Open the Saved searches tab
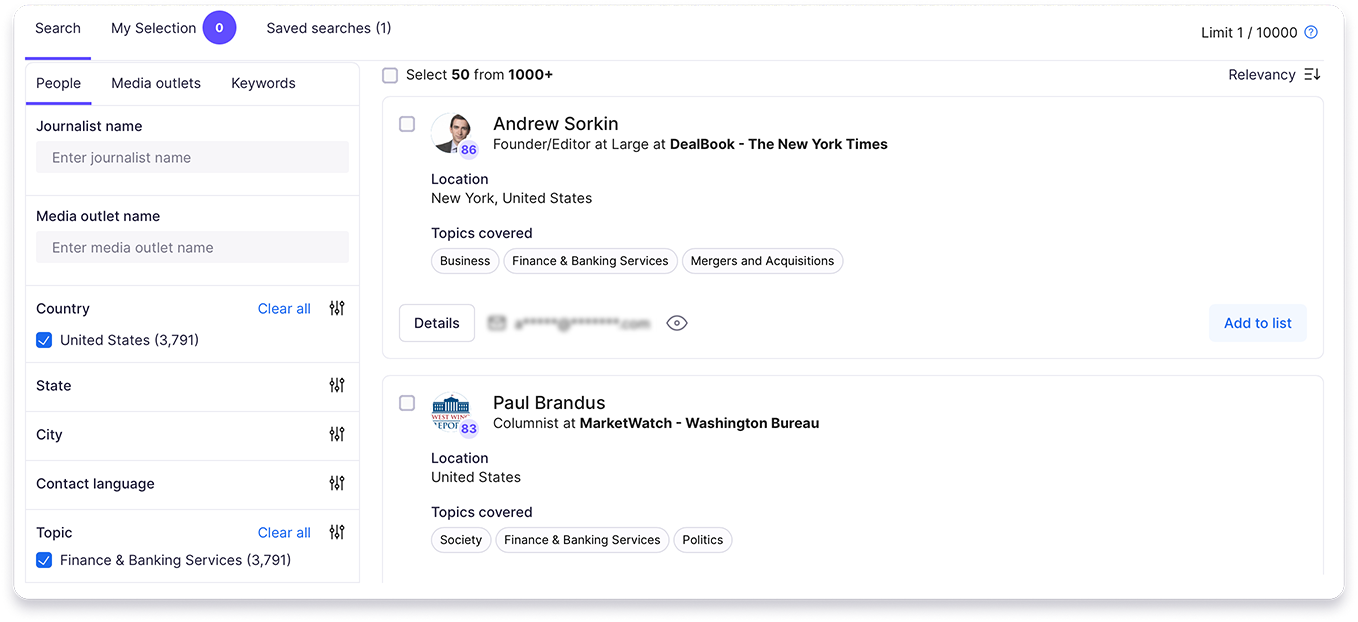The image size is (1358, 622). coord(329,28)
